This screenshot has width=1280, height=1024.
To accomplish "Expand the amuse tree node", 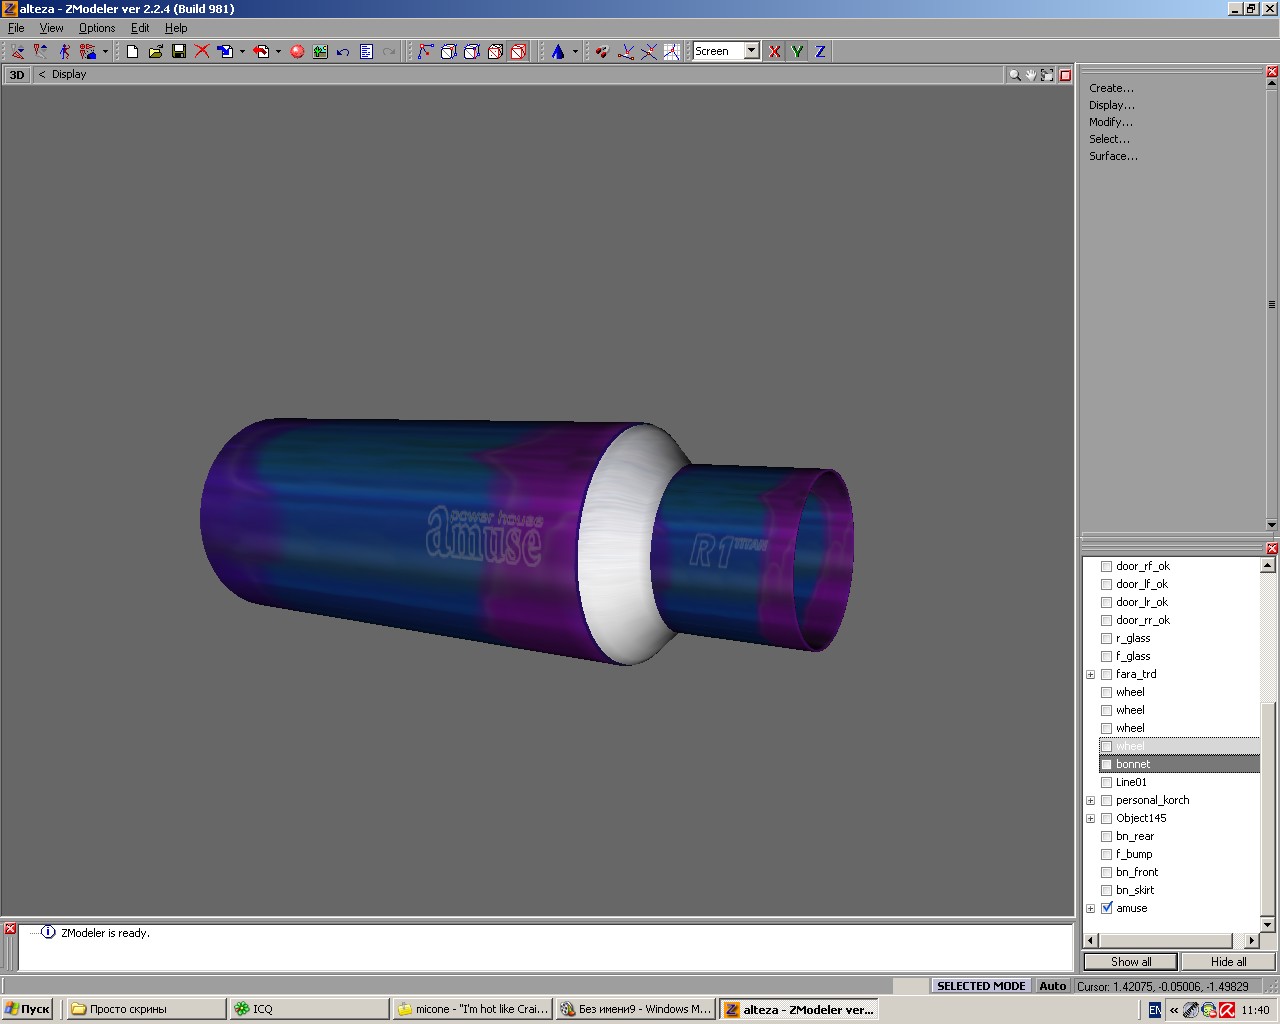I will click(x=1090, y=908).
